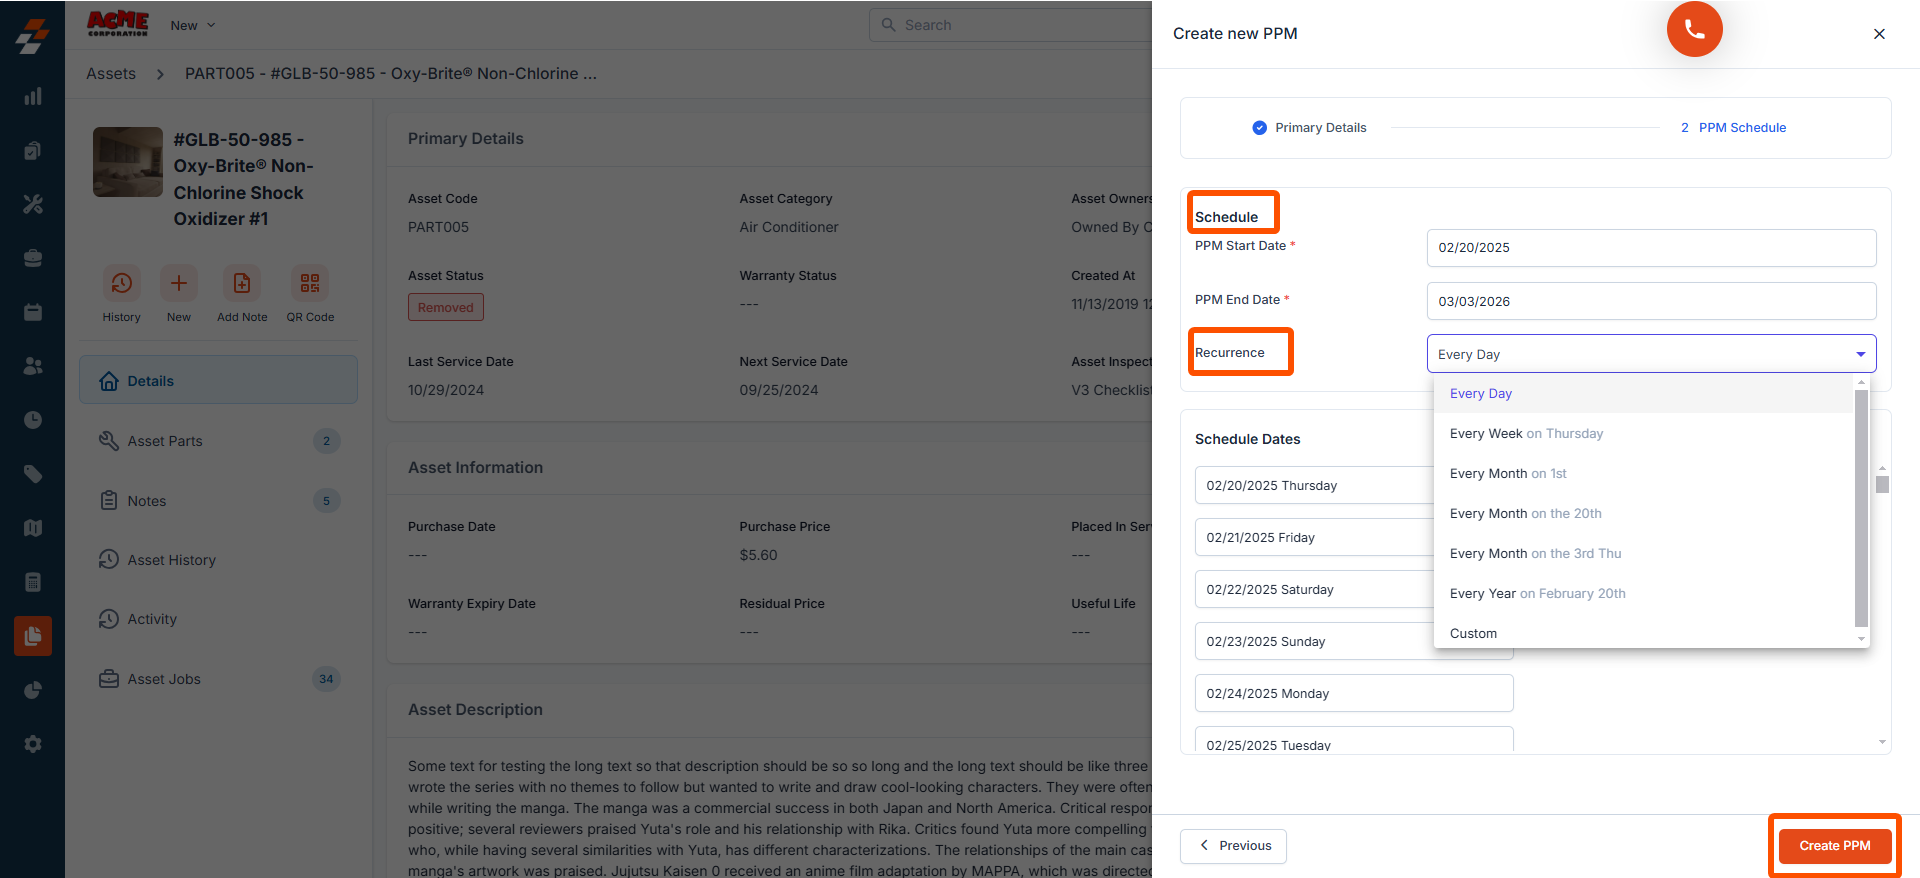The height and width of the screenshot is (878, 1920).
Task: Open the New dropdown in header
Action: [x=192, y=25]
